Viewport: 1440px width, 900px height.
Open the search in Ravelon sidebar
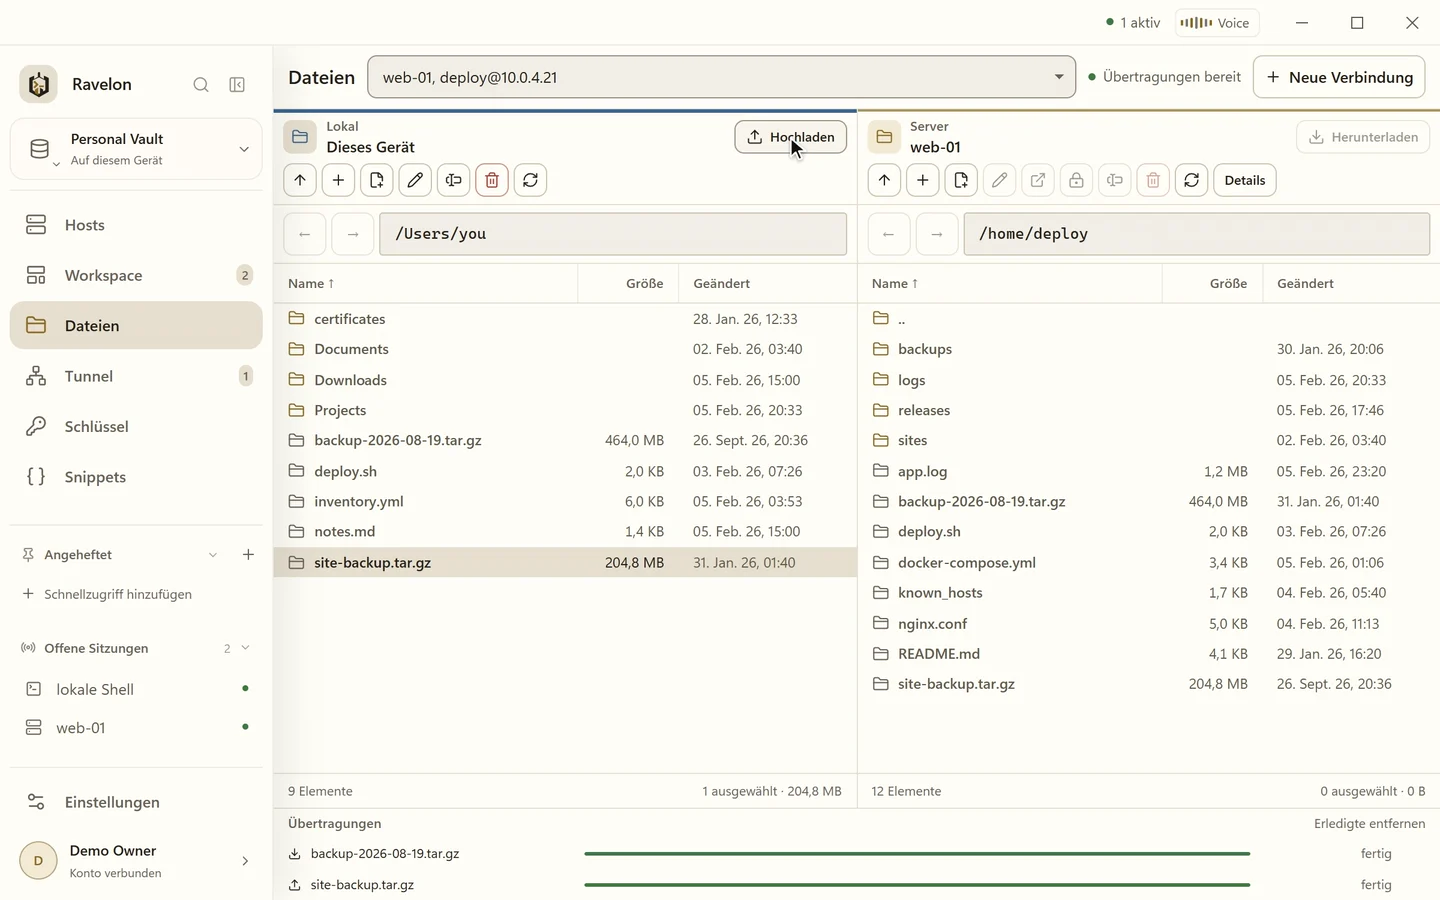(201, 85)
